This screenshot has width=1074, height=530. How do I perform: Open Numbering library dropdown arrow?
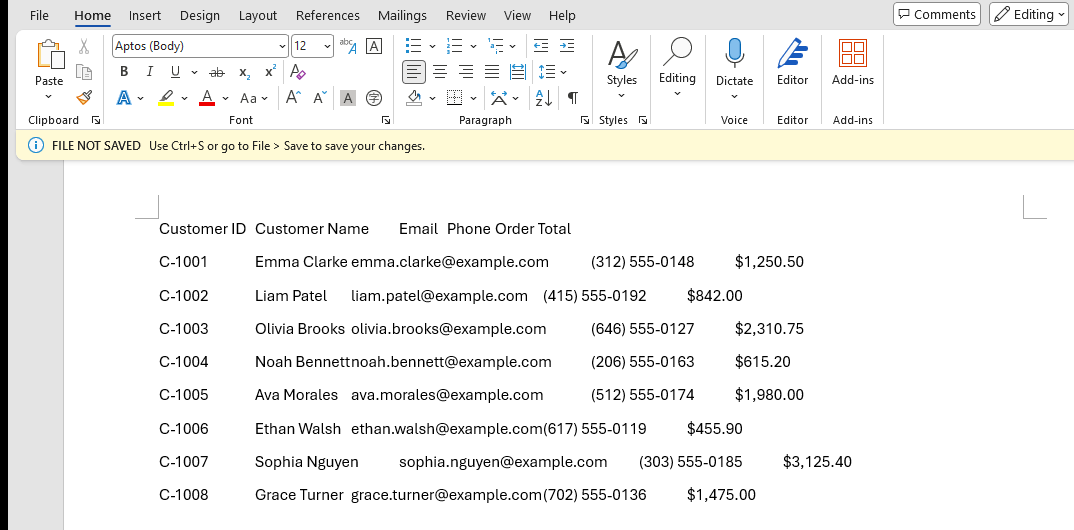(473, 46)
